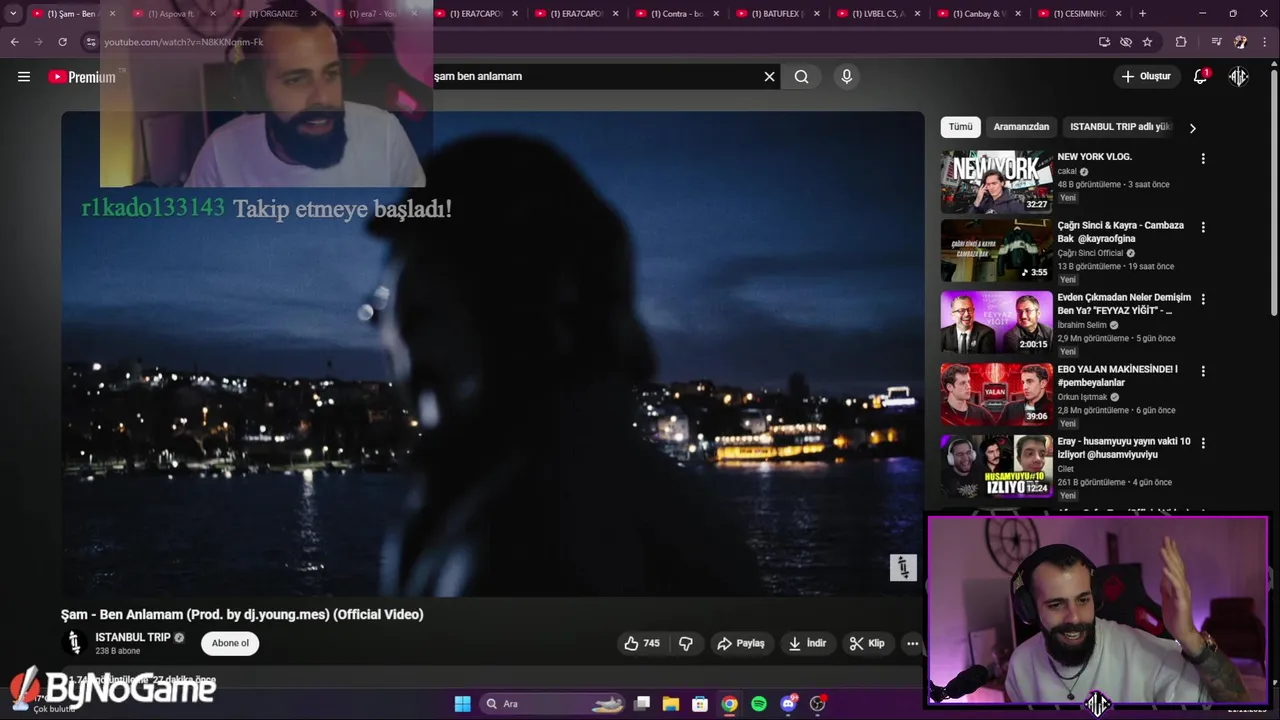Click the crossed-eye icon in the address bar

coord(1126,42)
